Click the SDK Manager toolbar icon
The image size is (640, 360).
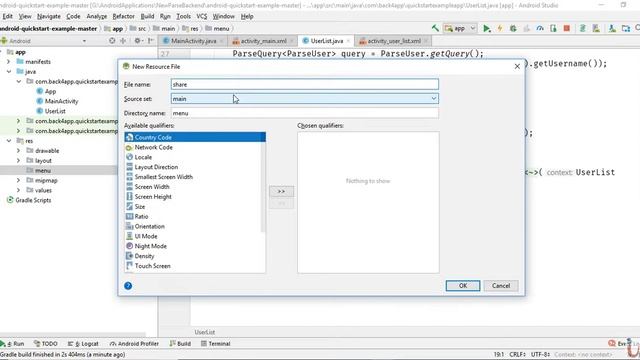click(612, 29)
